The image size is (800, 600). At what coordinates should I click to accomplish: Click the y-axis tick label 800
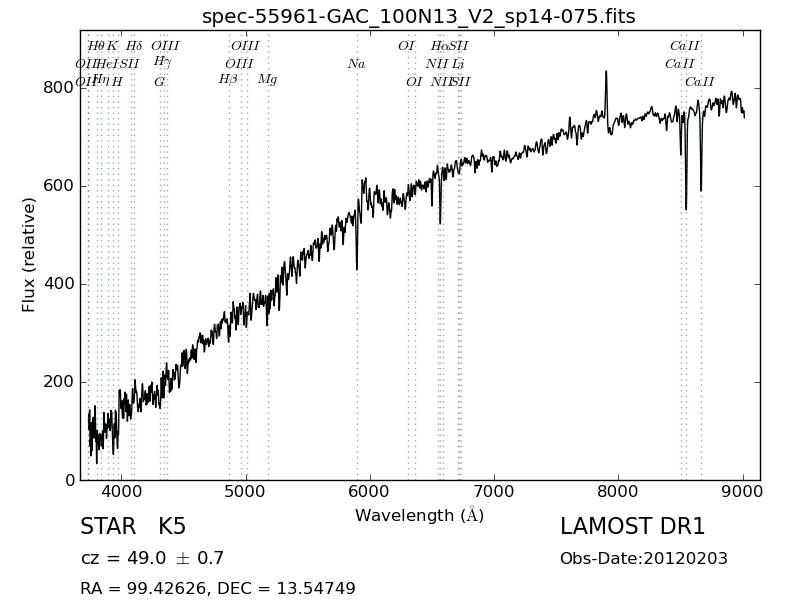58,88
